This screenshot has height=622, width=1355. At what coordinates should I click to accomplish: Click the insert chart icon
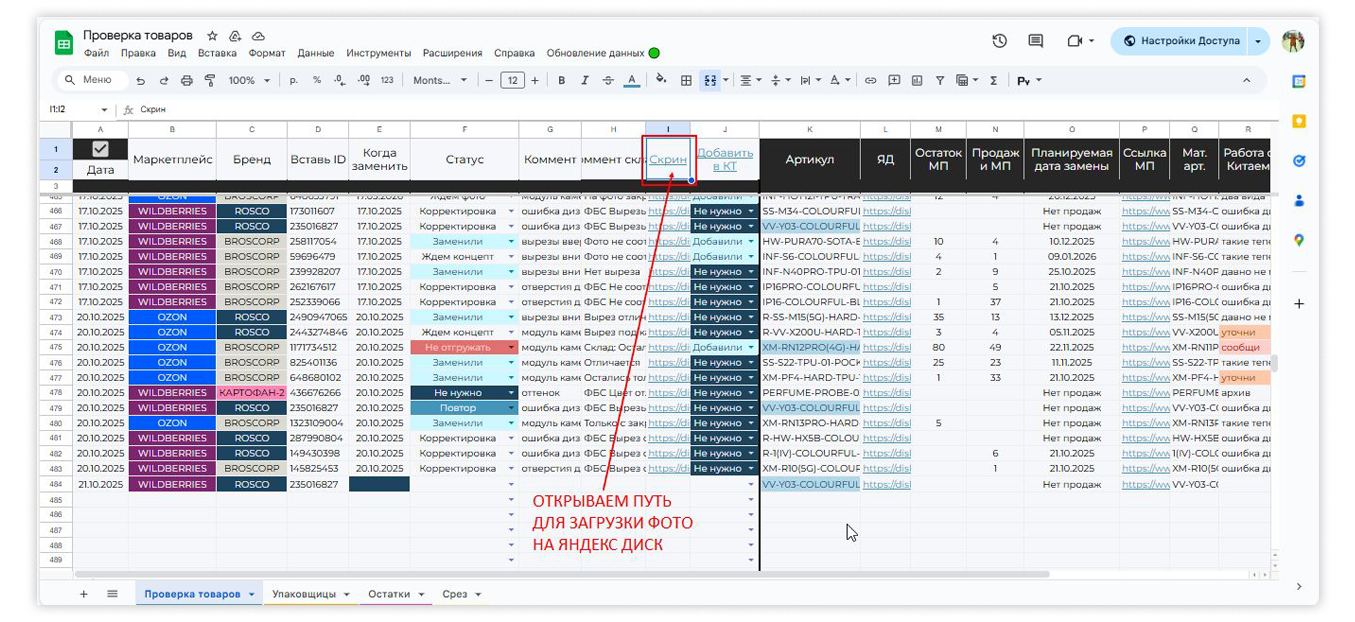click(x=917, y=81)
